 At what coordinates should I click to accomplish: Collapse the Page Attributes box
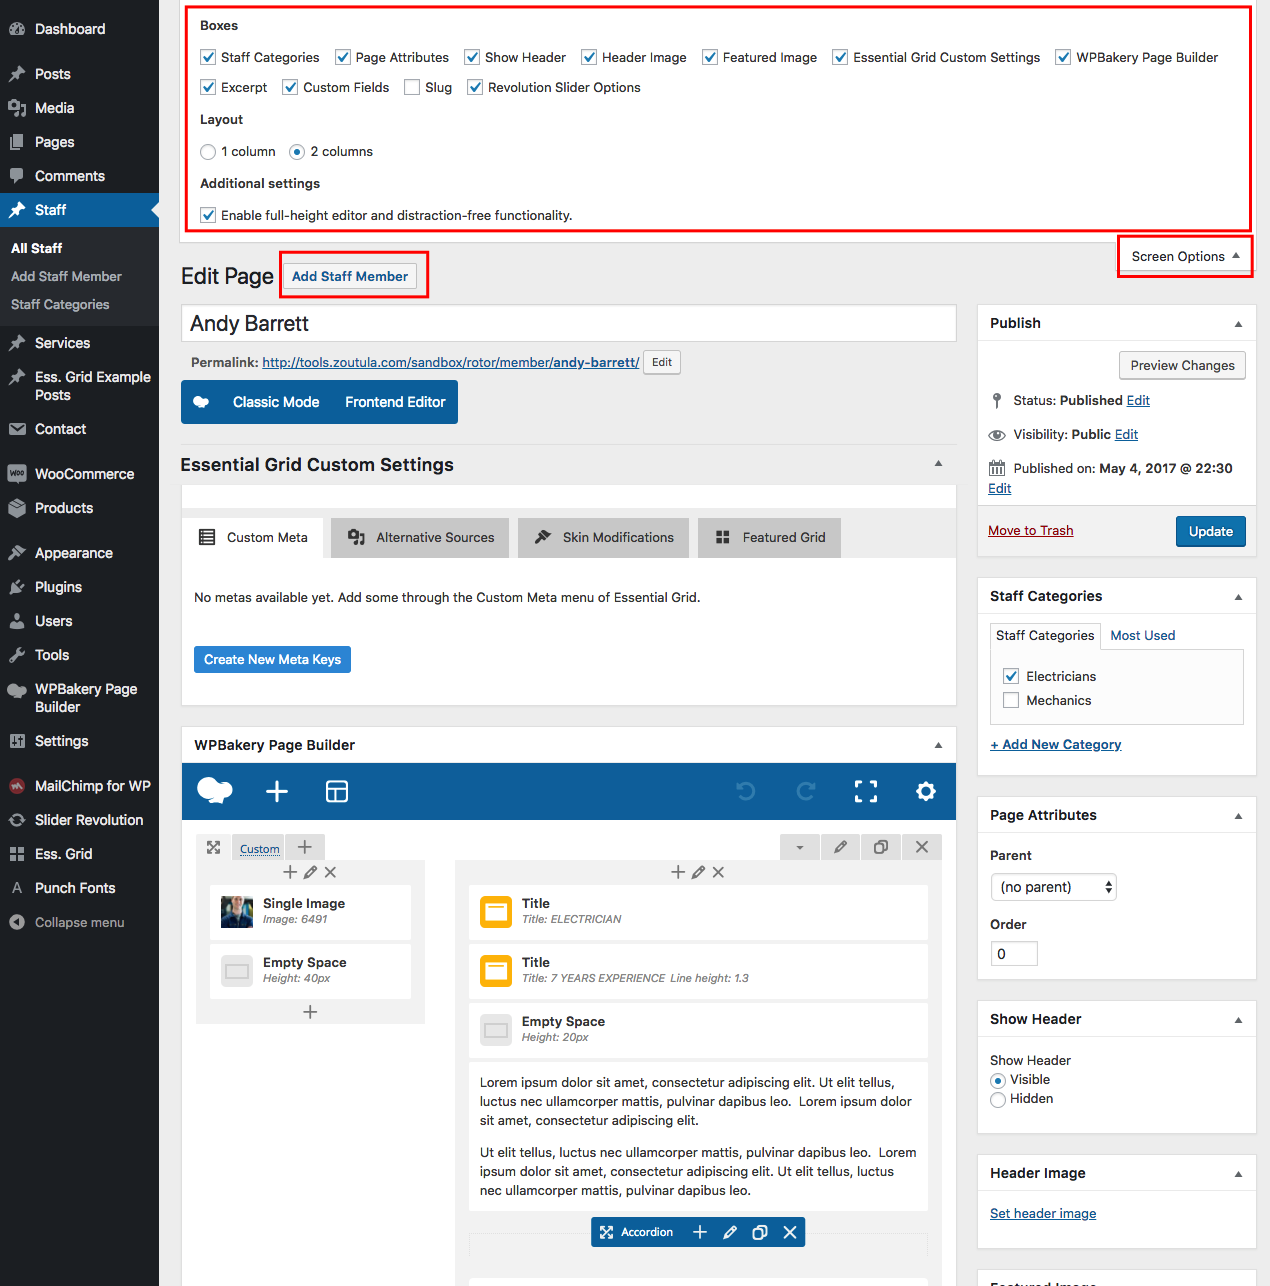tap(1238, 816)
